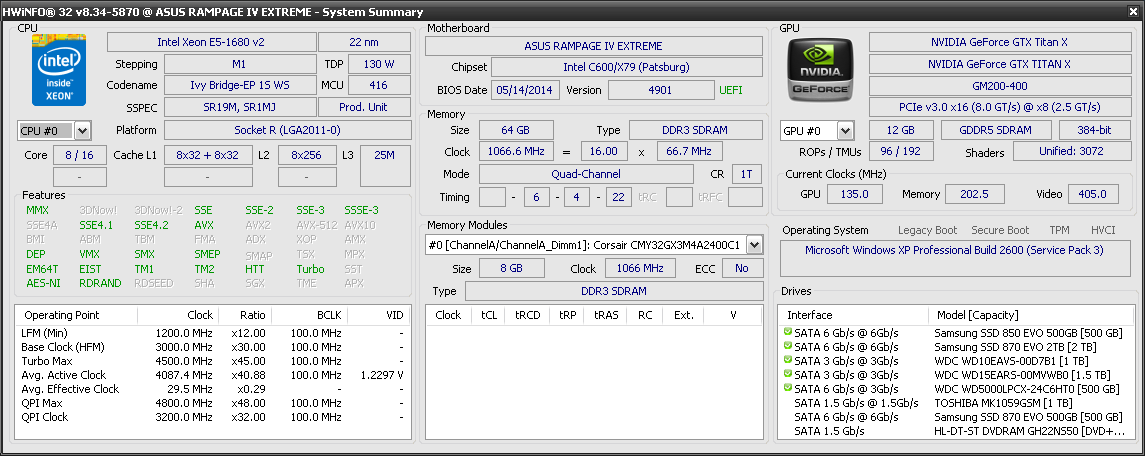The height and width of the screenshot is (456, 1145).
Task: Click the Microsoft Windows XP operating system field
Action: click(954, 250)
